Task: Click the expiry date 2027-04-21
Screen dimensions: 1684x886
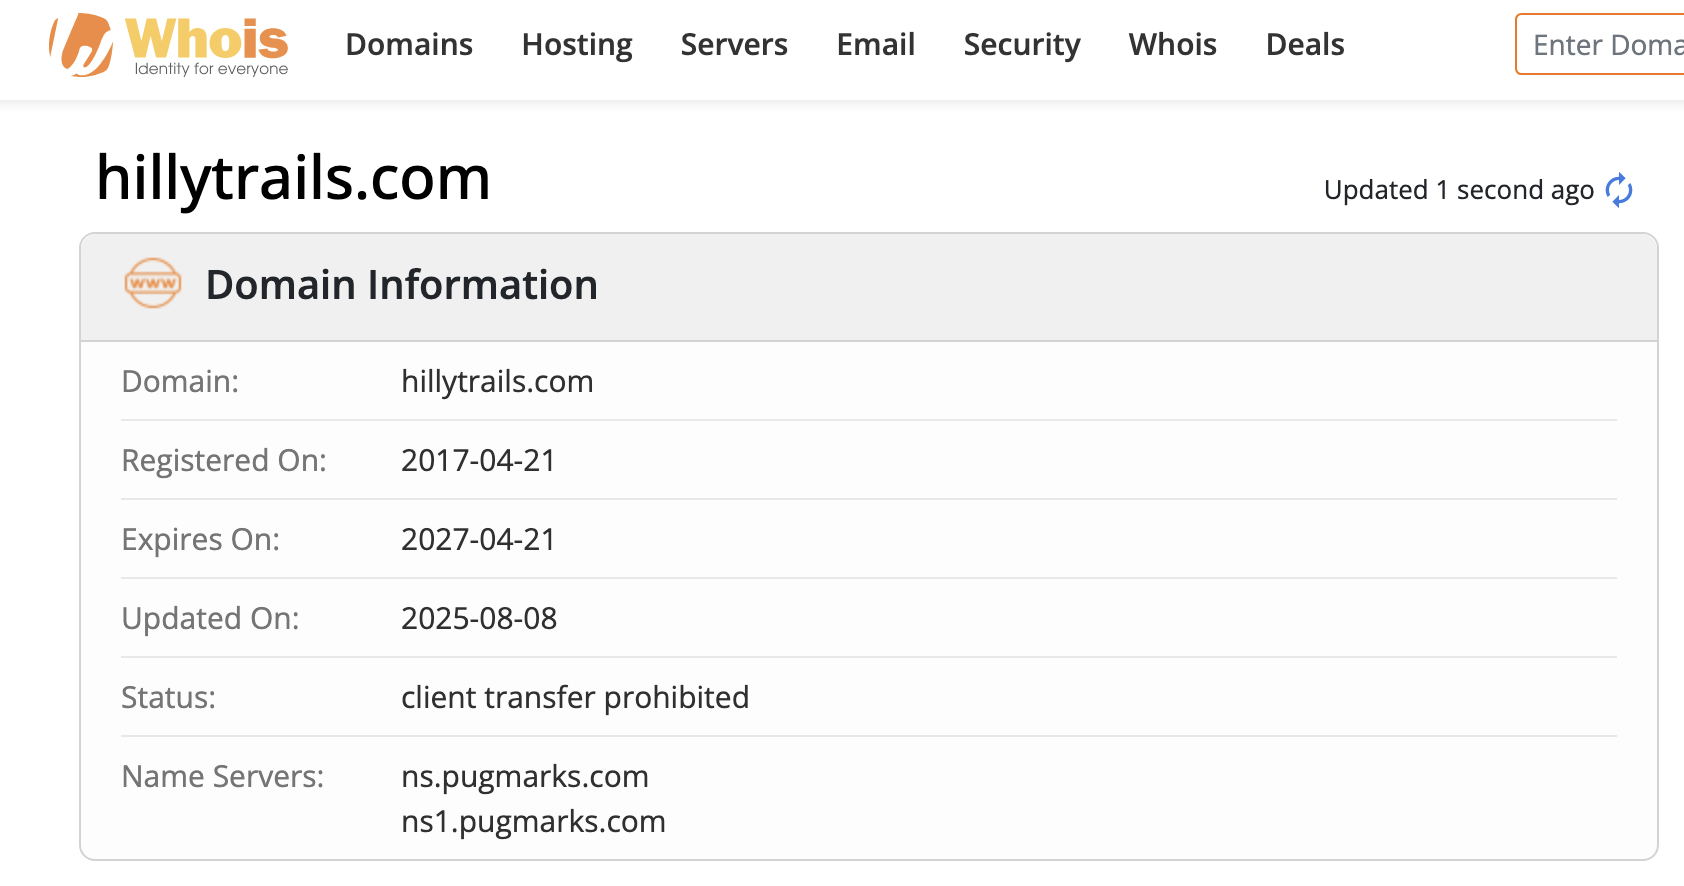Action: coord(478,539)
